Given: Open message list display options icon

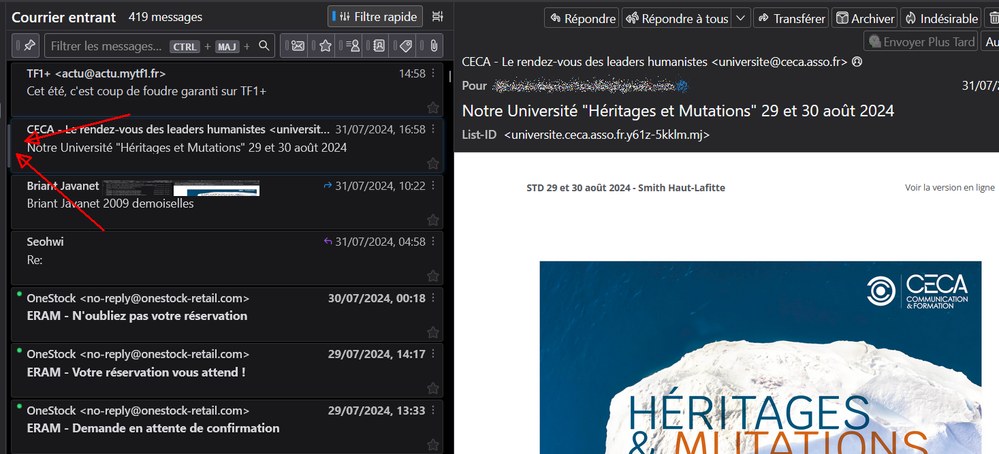Looking at the screenshot, I should click(437, 17).
